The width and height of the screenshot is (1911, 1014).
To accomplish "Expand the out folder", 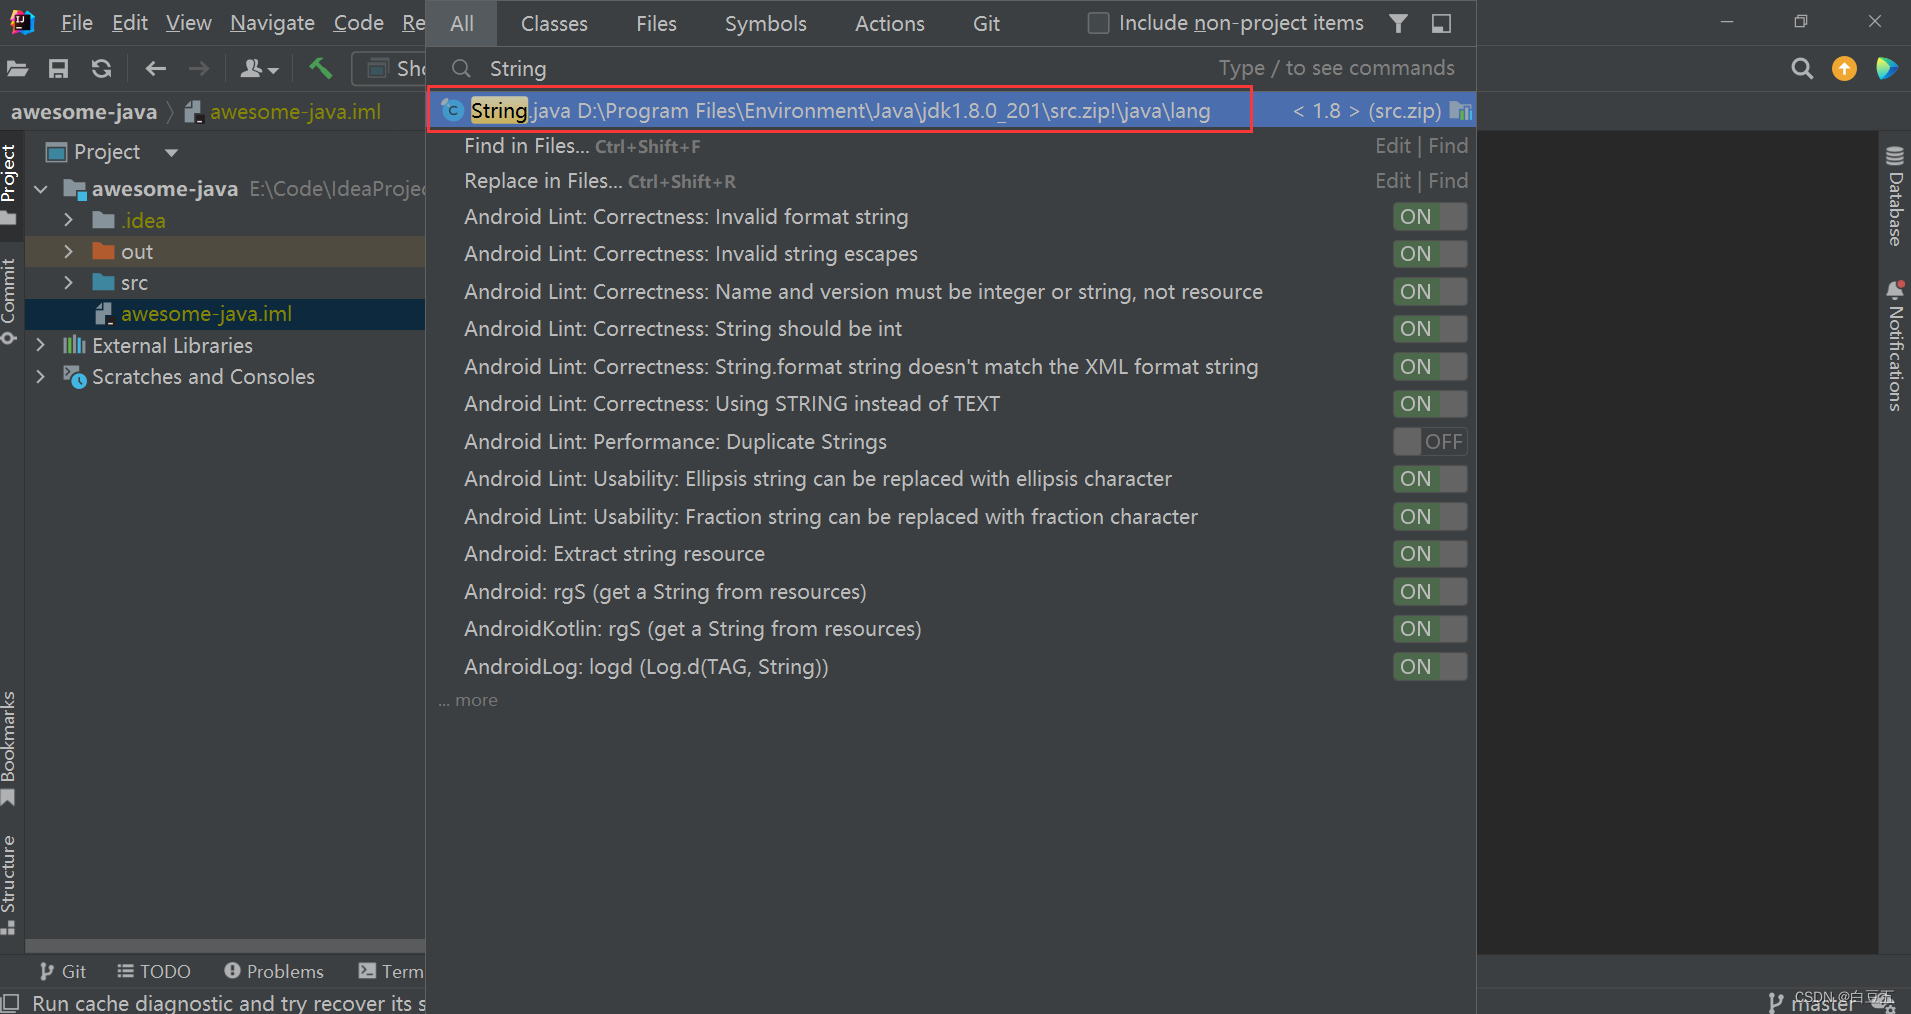I will point(68,251).
